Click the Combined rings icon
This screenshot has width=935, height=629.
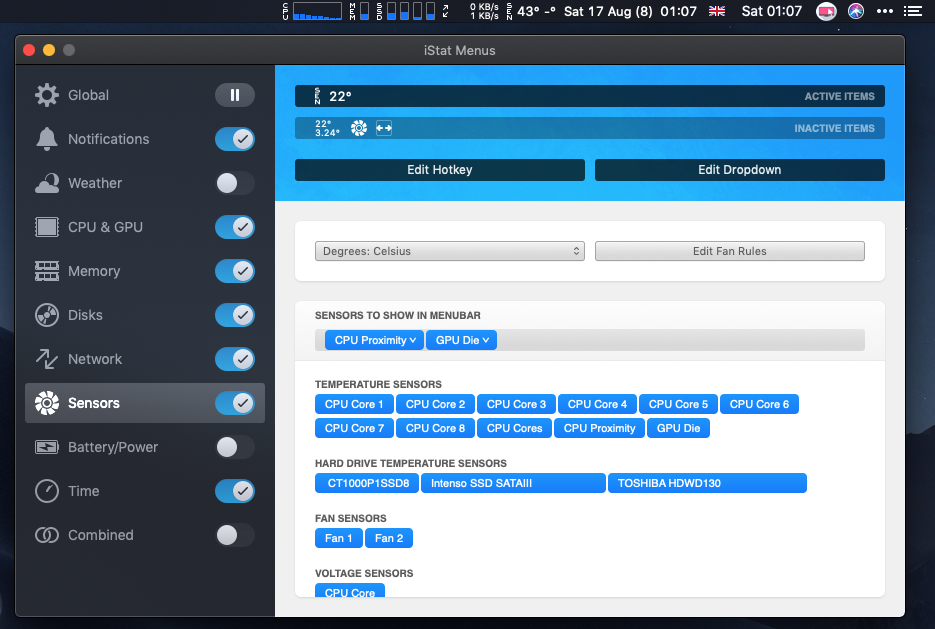tap(47, 535)
